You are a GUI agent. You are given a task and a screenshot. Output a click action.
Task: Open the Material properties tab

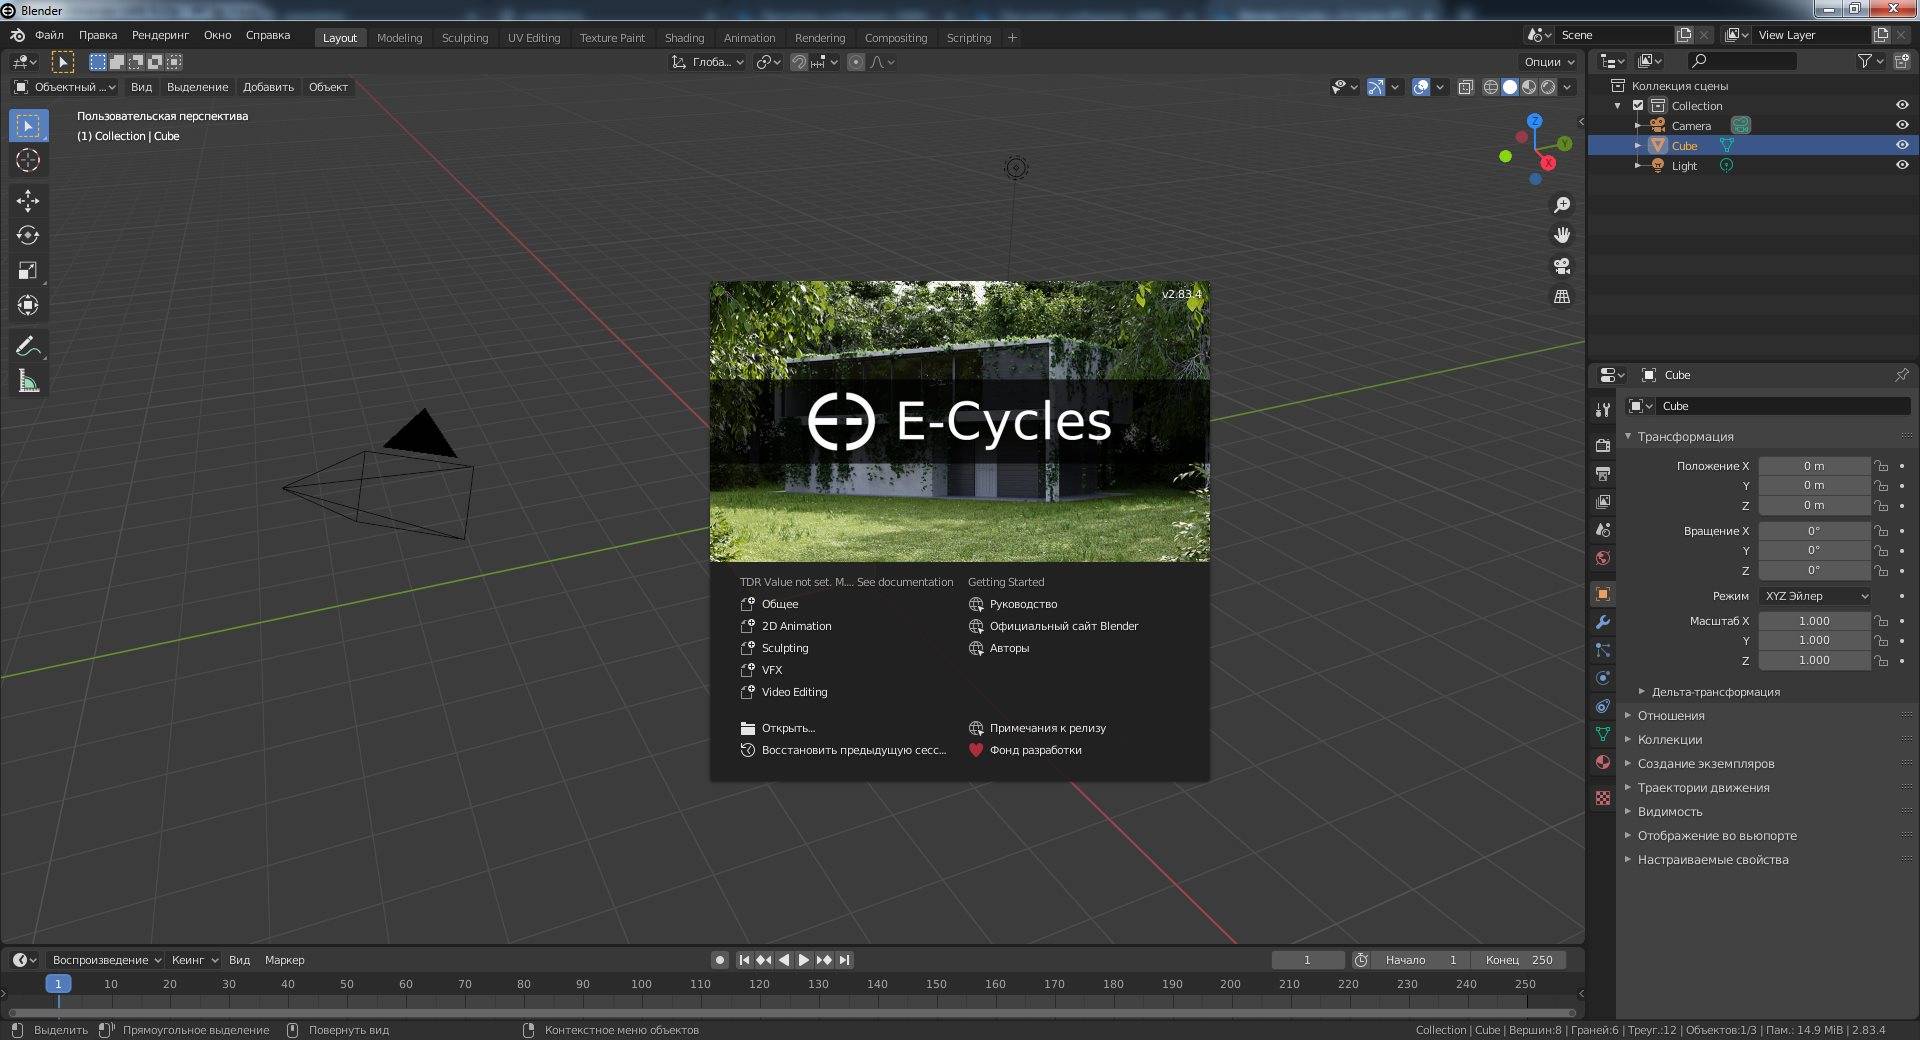click(1603, 762)
